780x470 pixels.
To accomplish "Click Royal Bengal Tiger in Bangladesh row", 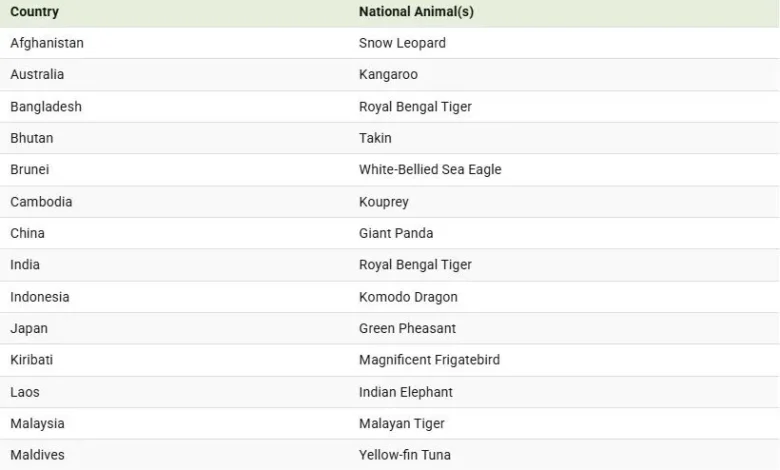I will (x=415, y=107).
